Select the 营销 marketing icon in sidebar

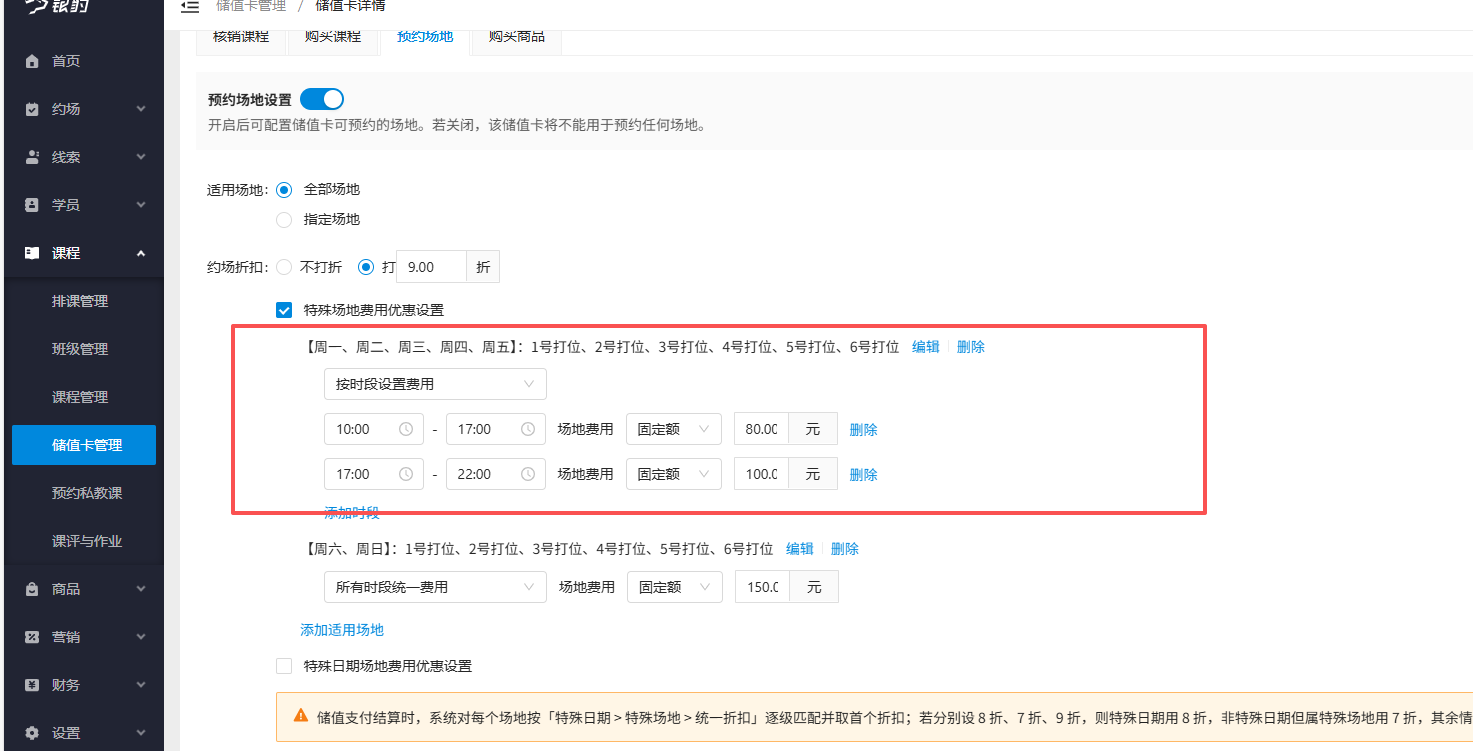click(34, 636)
